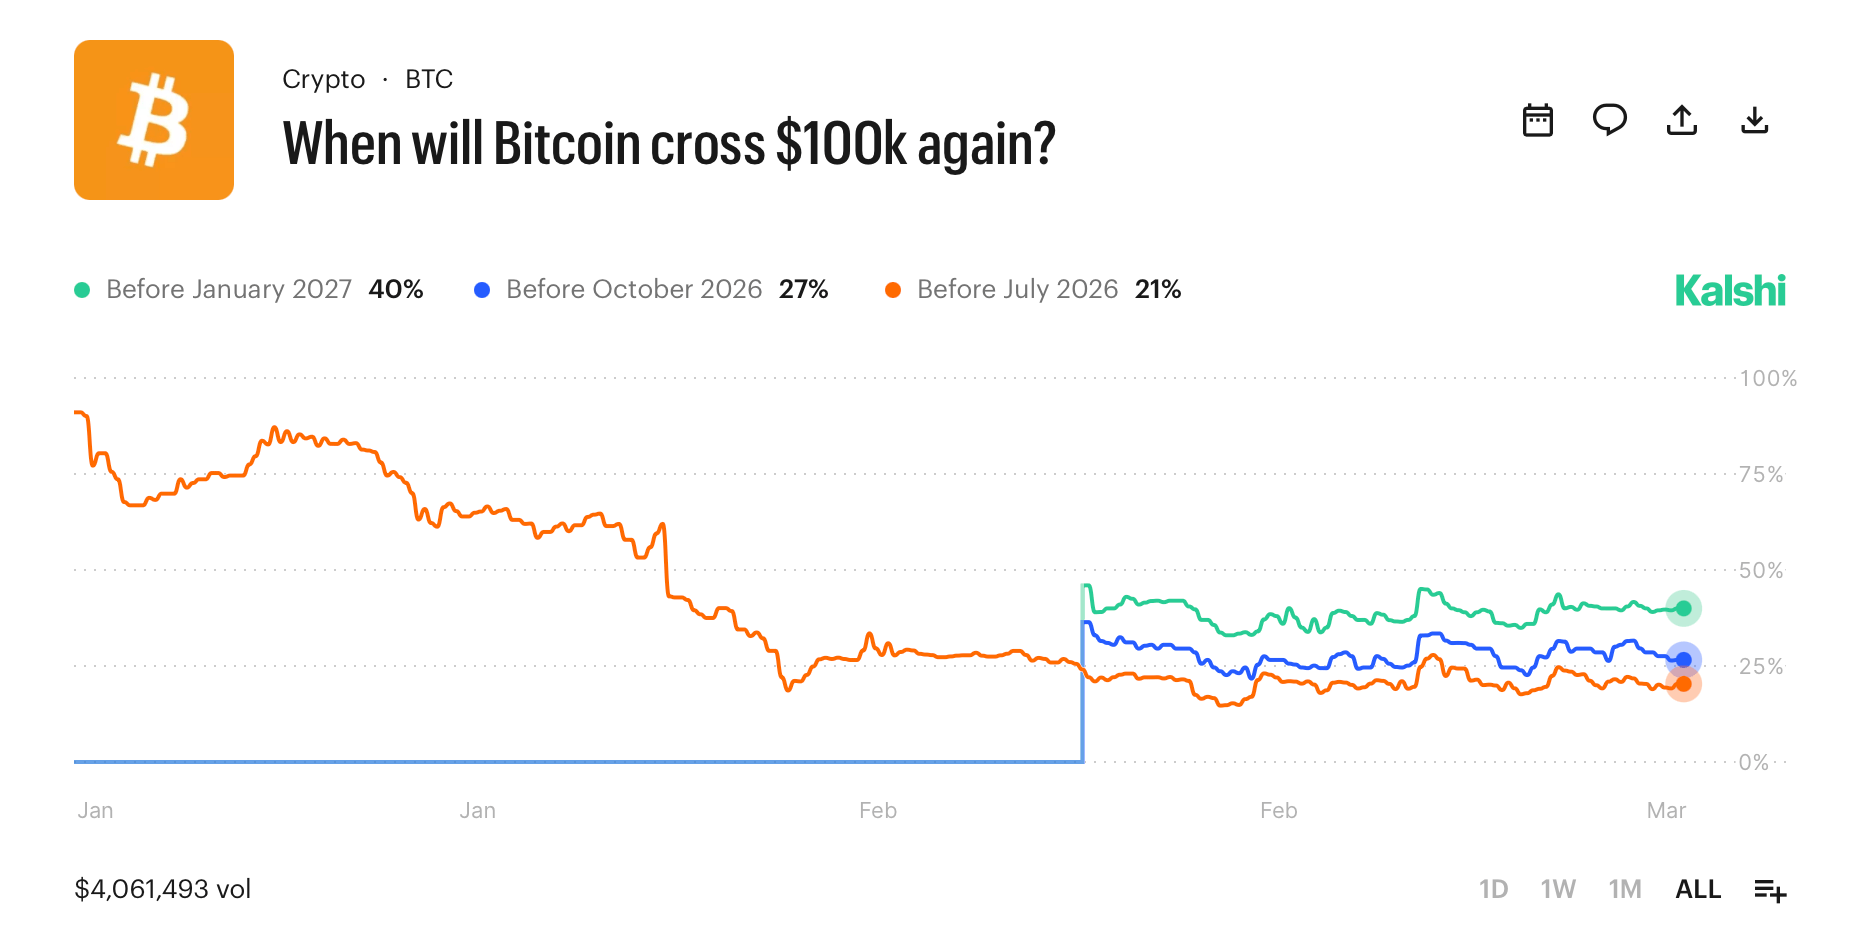
Task: Open the market calendar icon
Action: (x=1537, y=120)
